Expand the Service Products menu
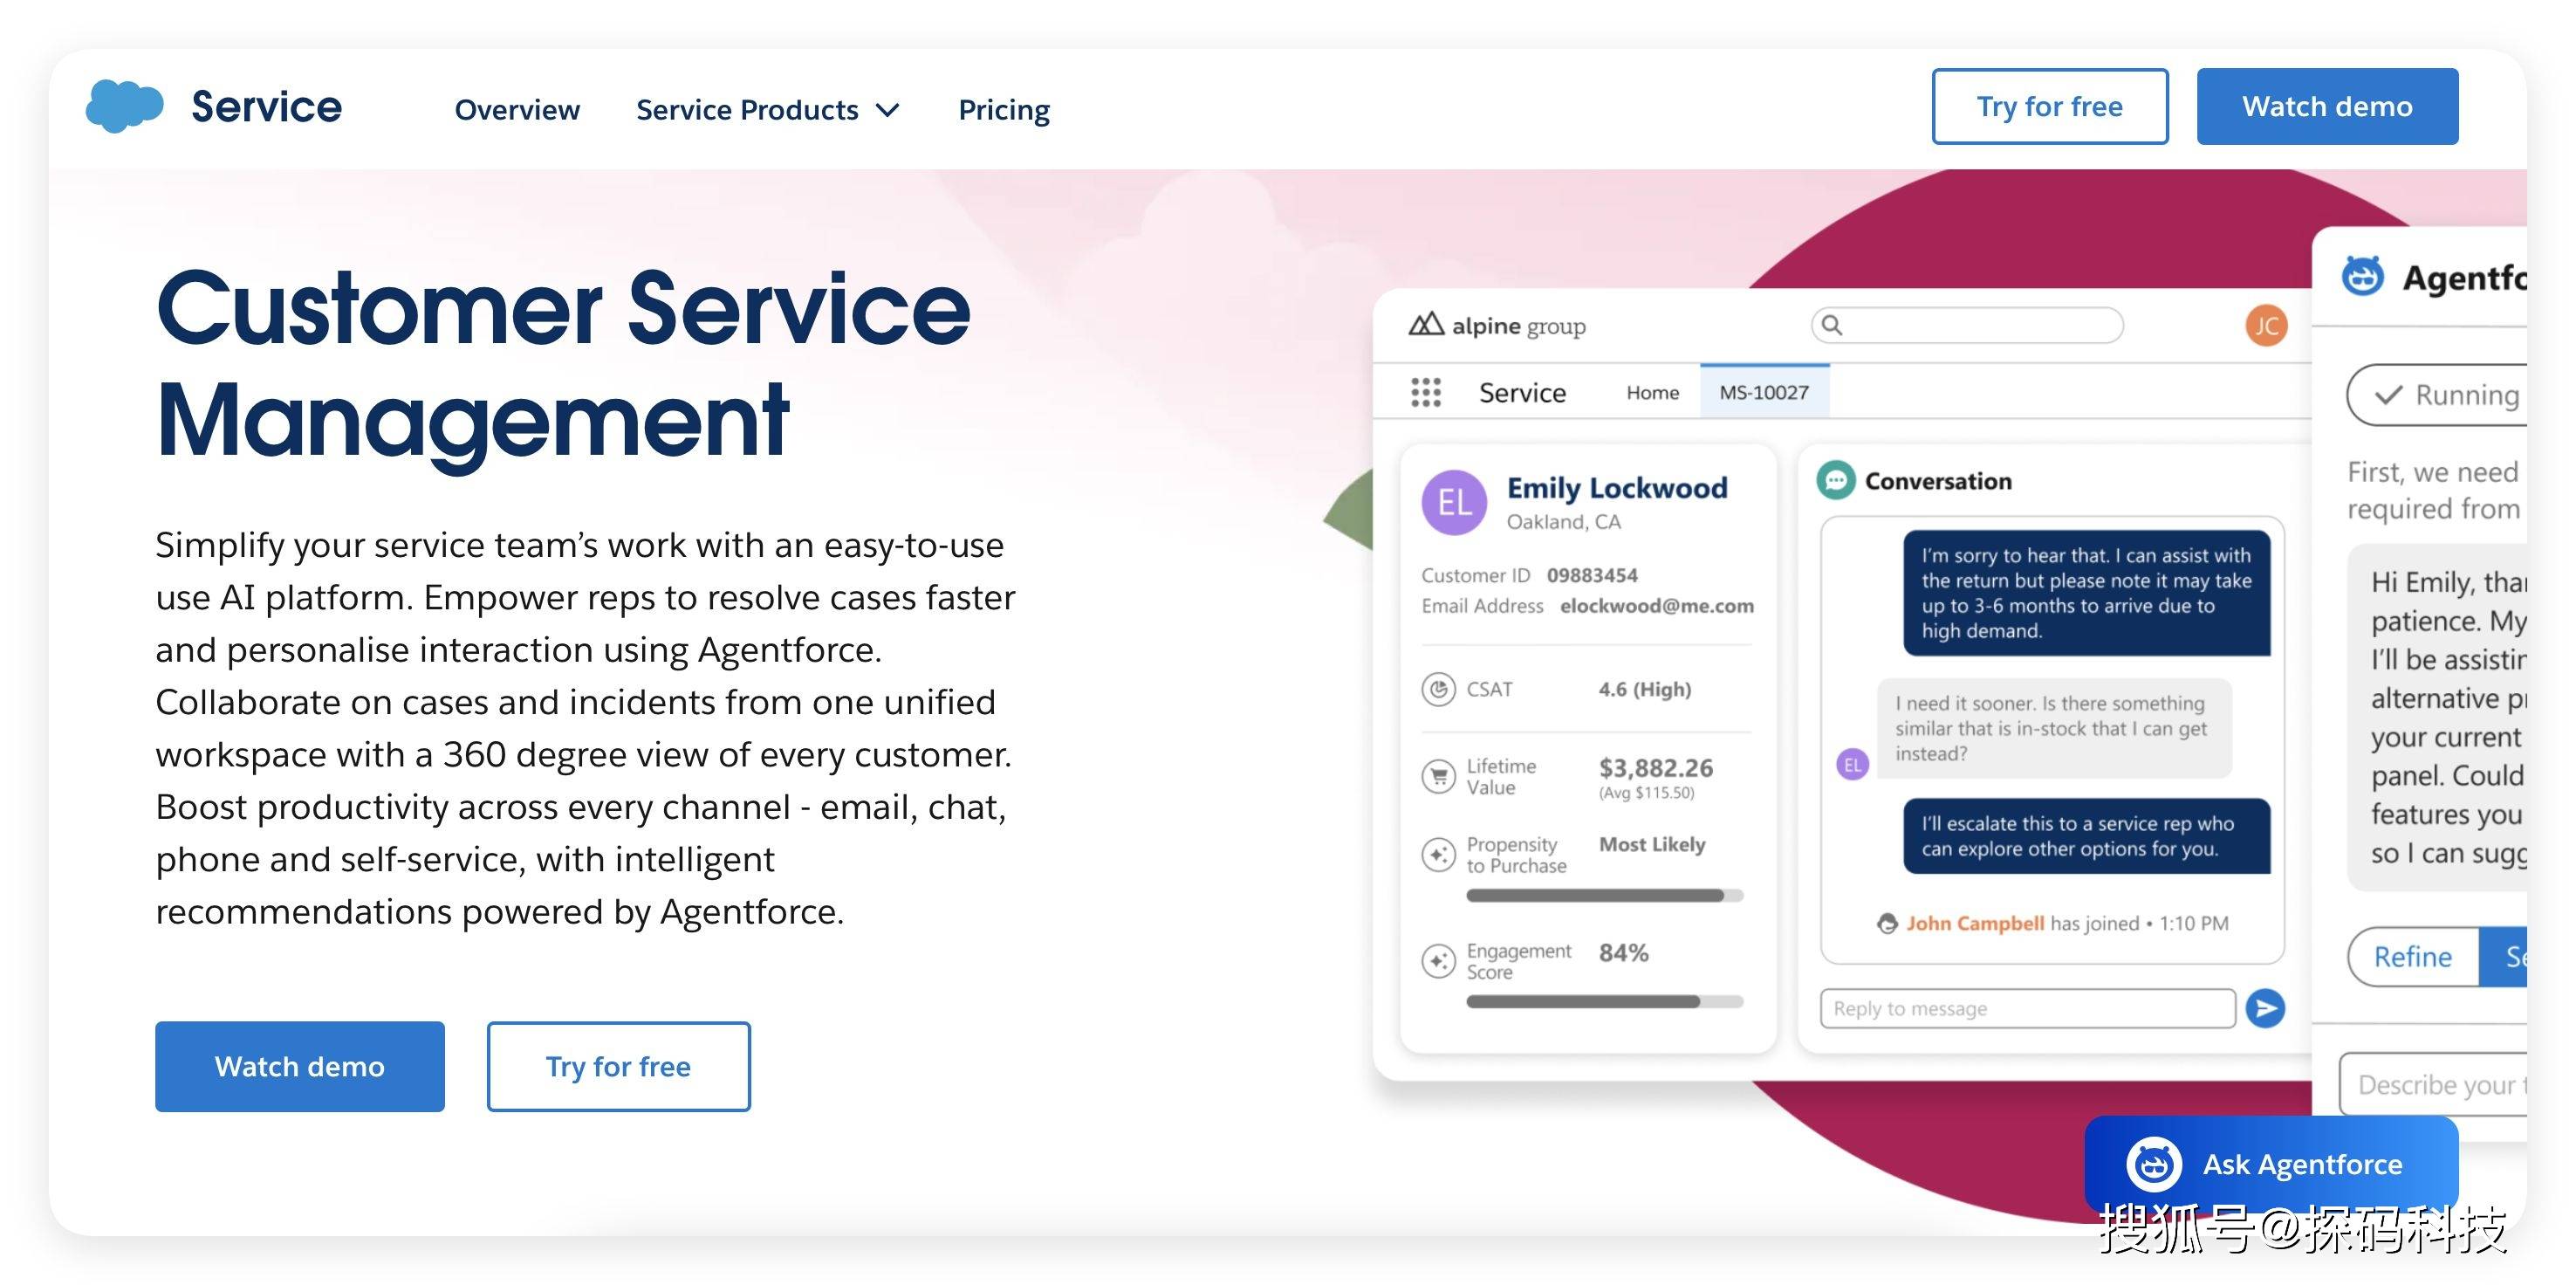The height and width of the screenshot is (1285, 2576). click(x=767, y=109)
